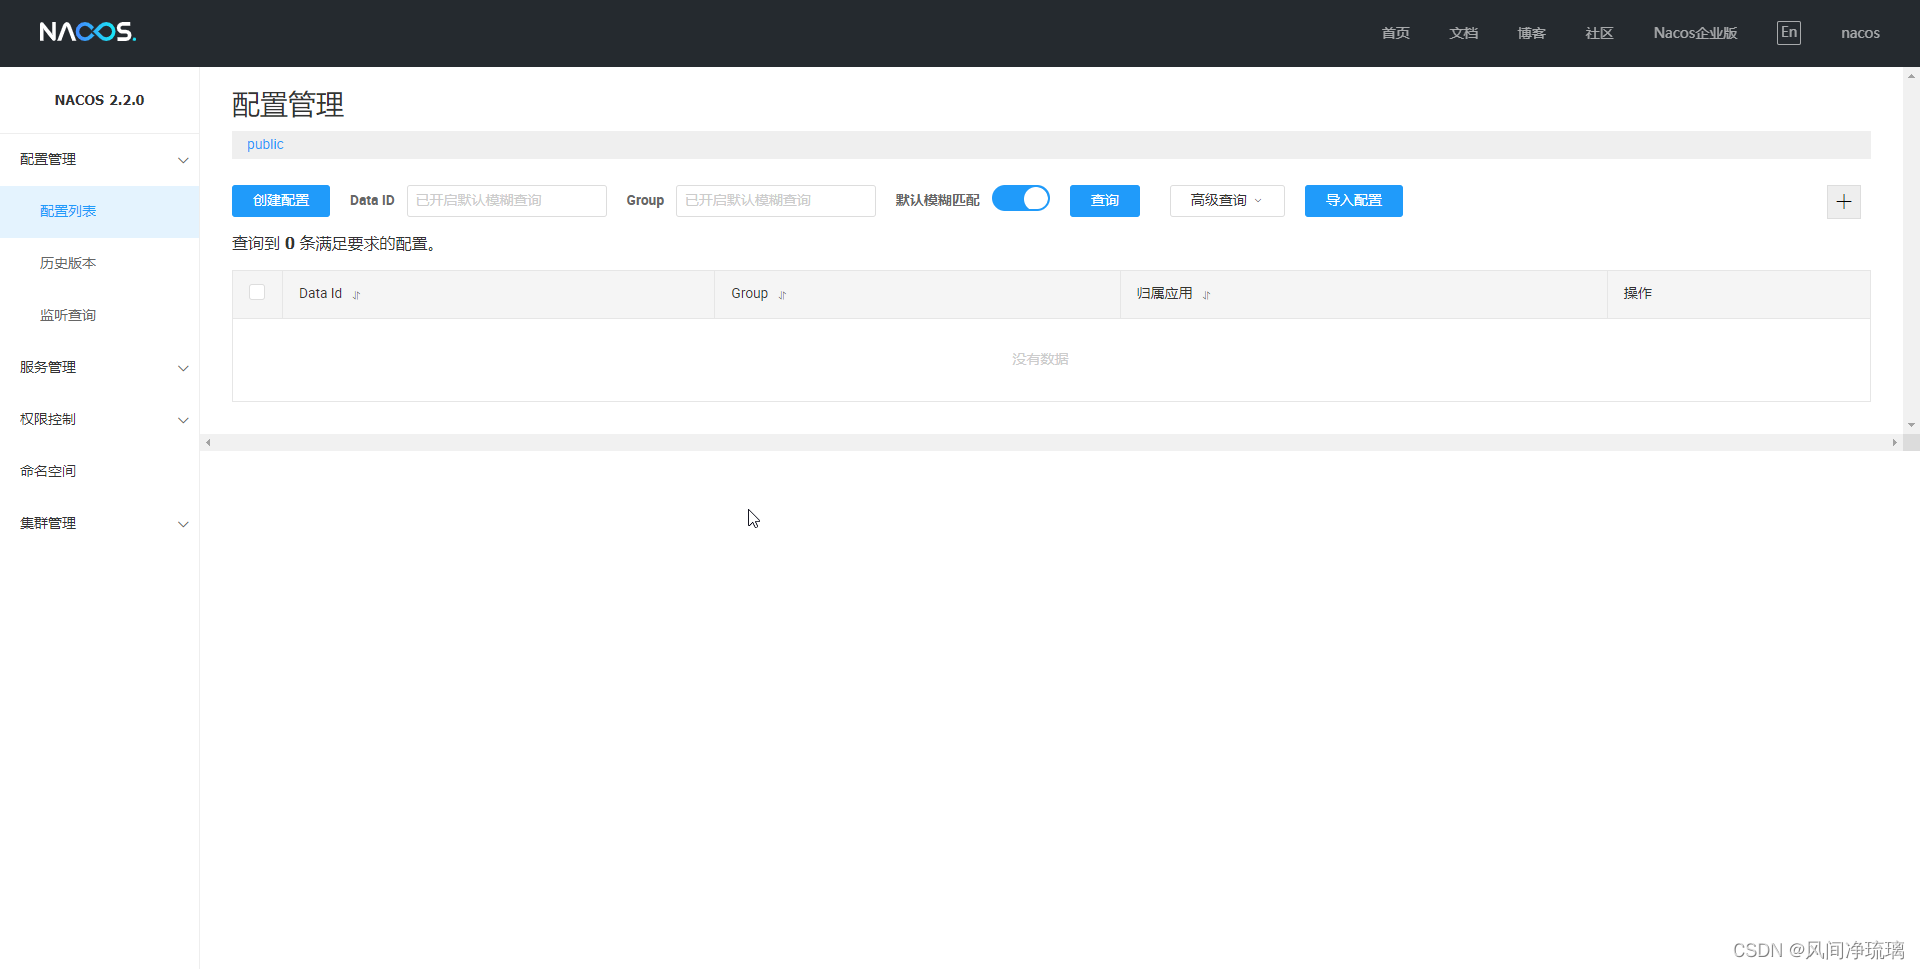
Task: Open 博客 in top navigation
Action: (1531, 33)
